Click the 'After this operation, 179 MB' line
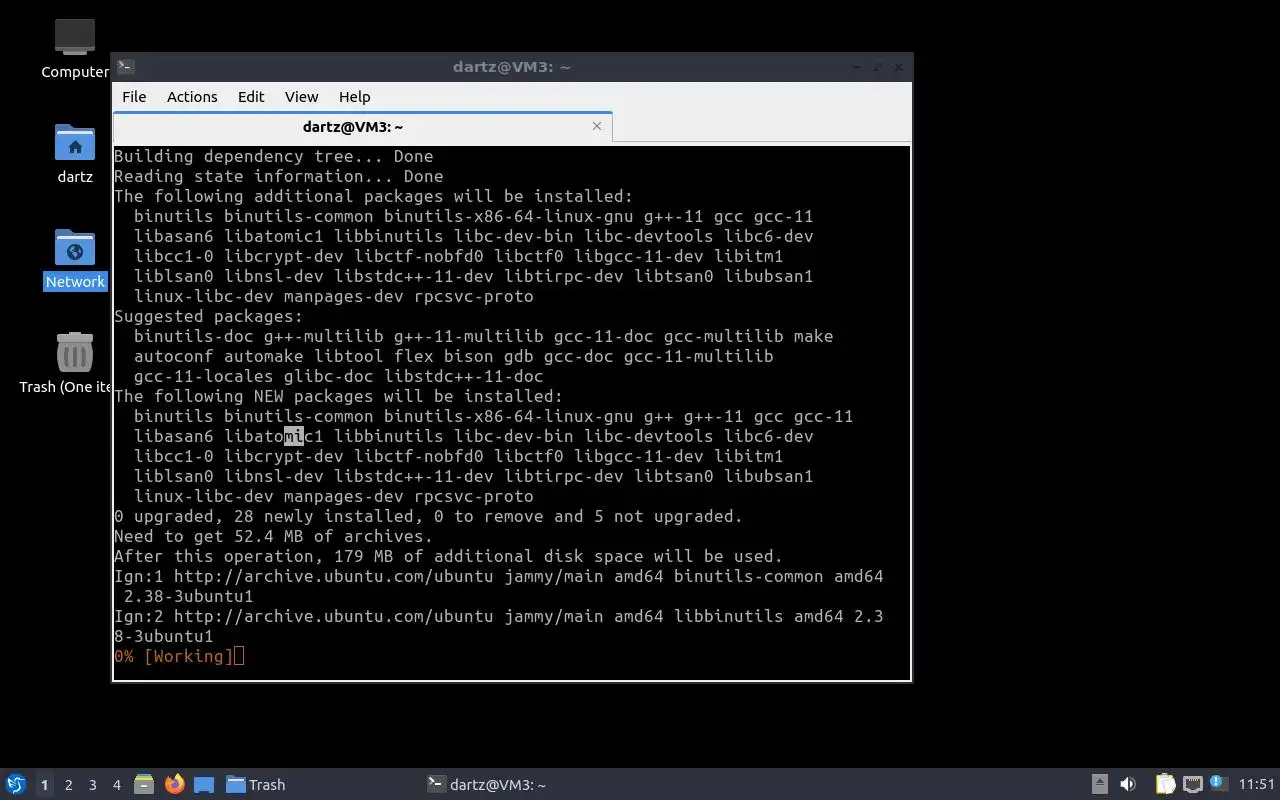The height and width of the screenshot is (800, 1280). [448, 556]
